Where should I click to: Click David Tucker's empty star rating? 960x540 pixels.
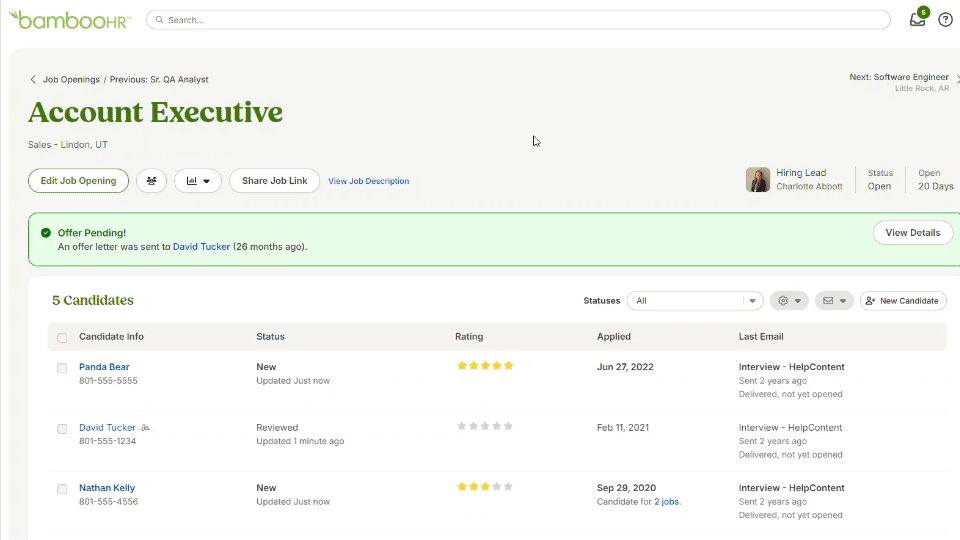[485, 426]
